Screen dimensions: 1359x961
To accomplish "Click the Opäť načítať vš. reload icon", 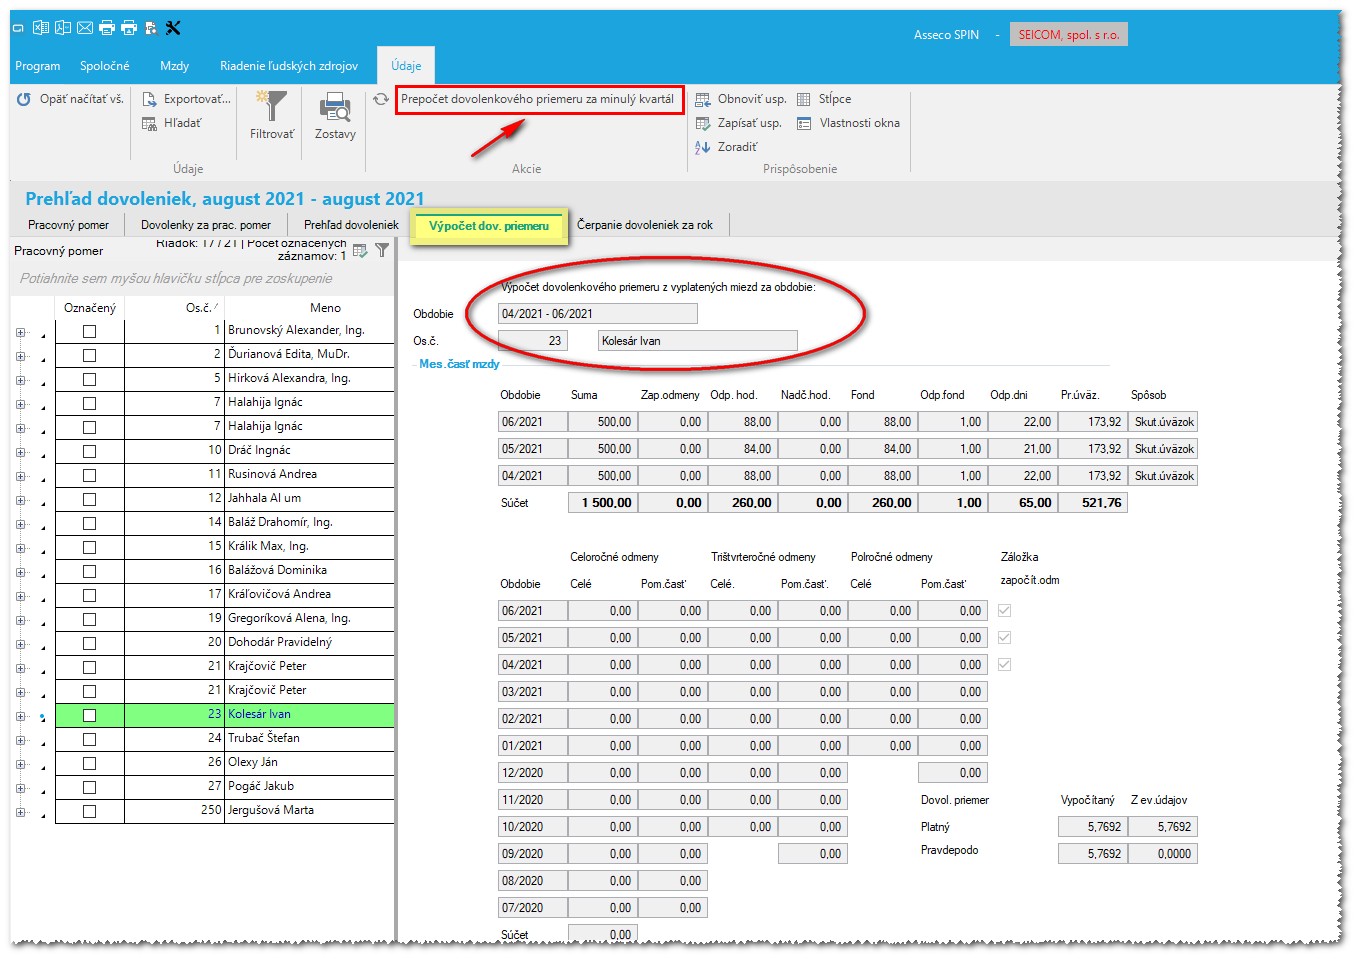I will point(24,99).
